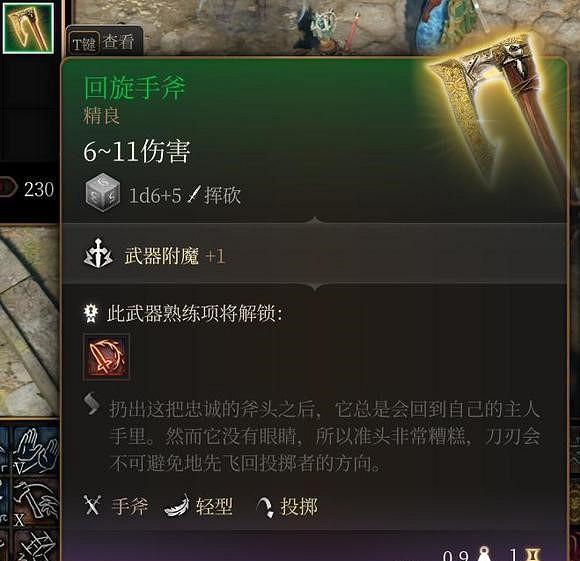Click the 6~11伤害 damage range text
This screenshot has height=561, width=580.
pyautogui.click(x=137, y=151)
